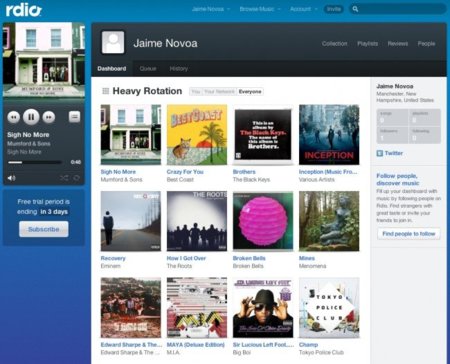Seek in the song progress bar
This screenshot has height=364, width=450.
click(35, 162)
